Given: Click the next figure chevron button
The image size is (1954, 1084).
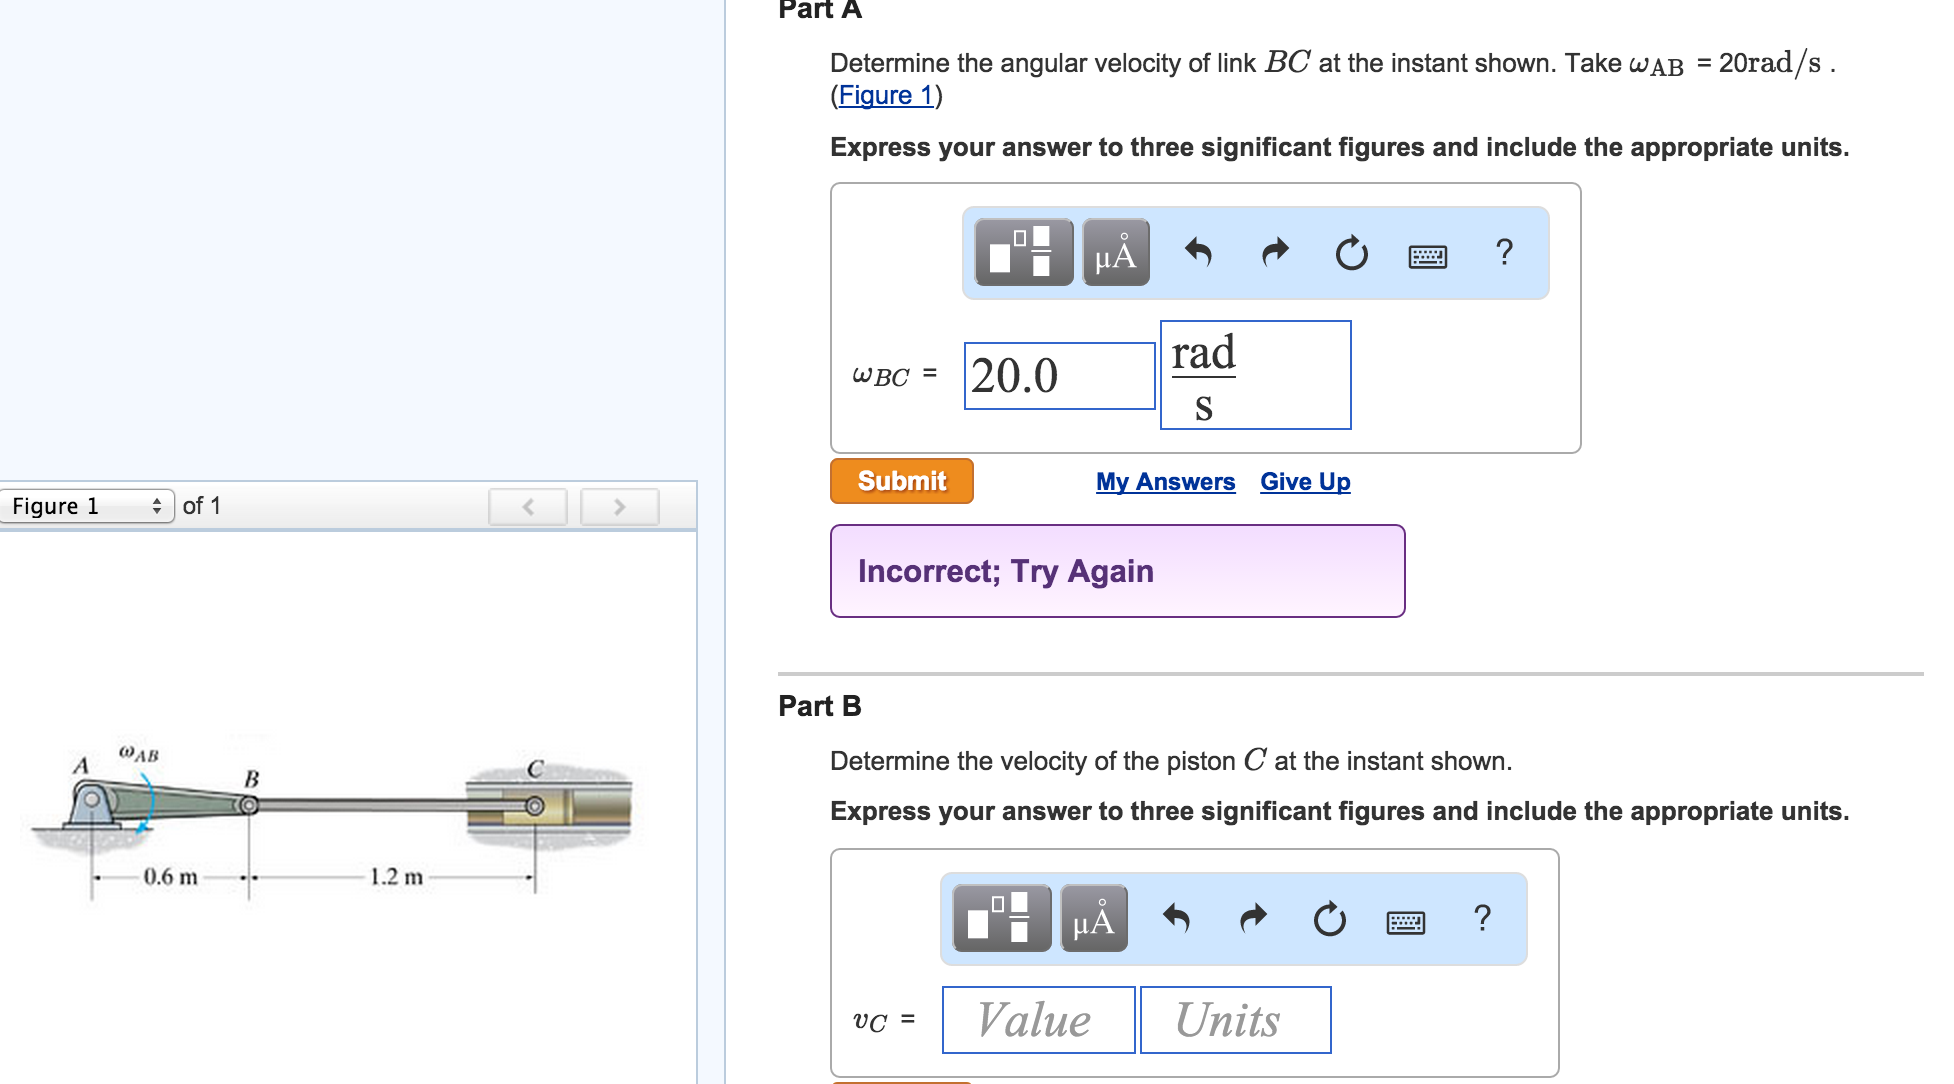Looking at the screenshot, I should (619, 506).
